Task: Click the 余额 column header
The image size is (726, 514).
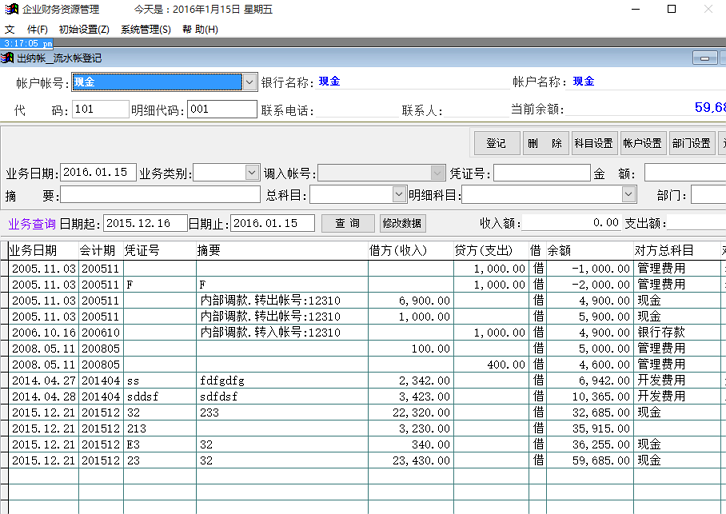Action: 589,251
